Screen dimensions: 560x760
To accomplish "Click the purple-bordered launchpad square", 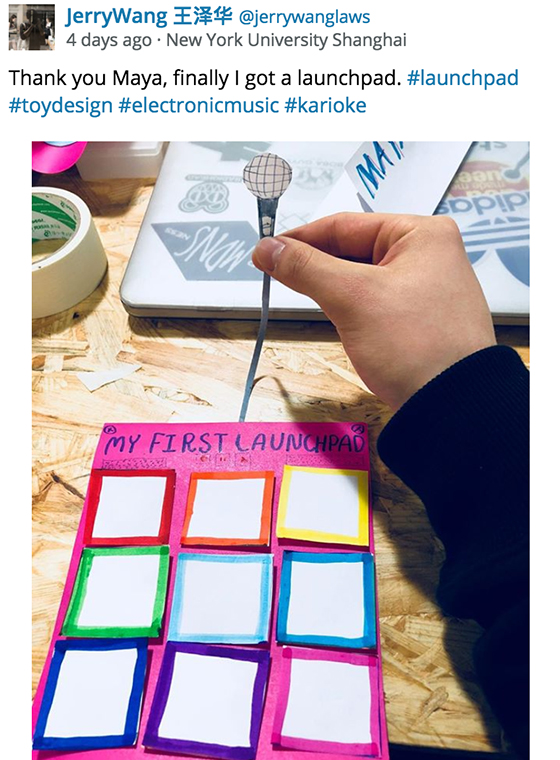I will 208,700.
